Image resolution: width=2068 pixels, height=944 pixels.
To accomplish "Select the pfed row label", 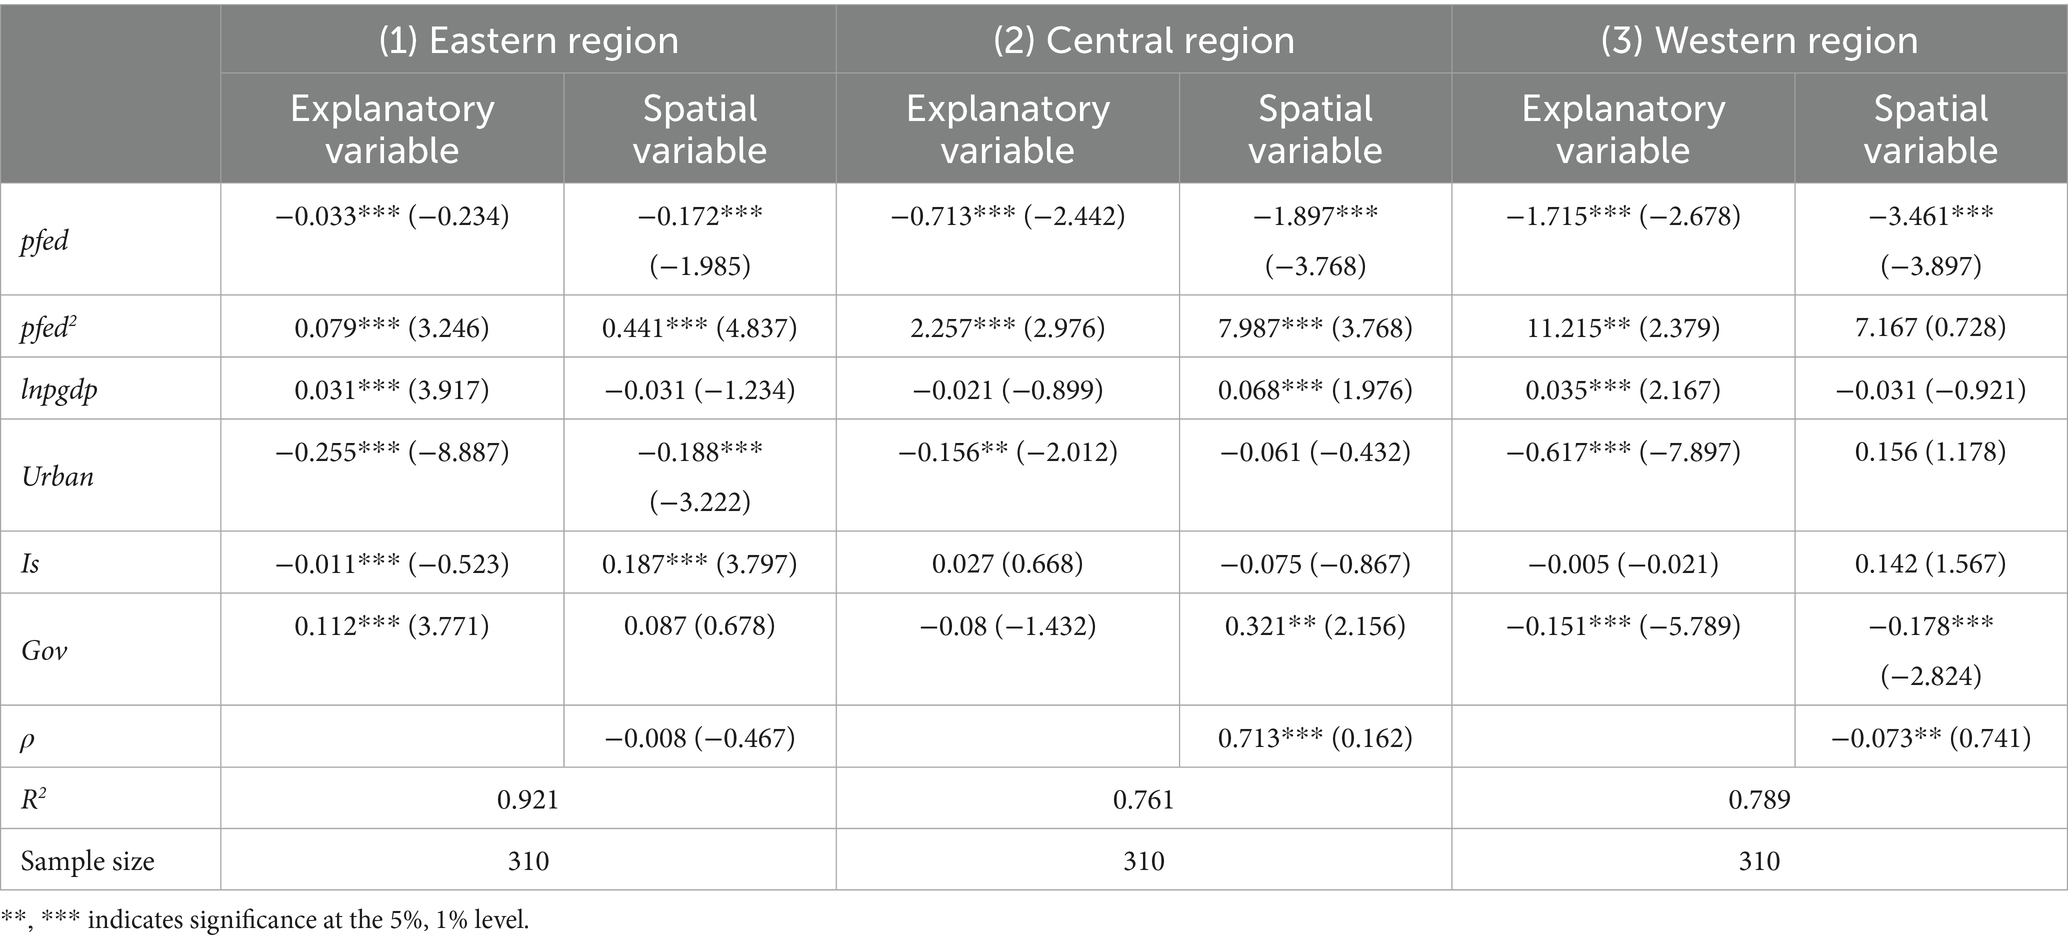I will point(44,241).
